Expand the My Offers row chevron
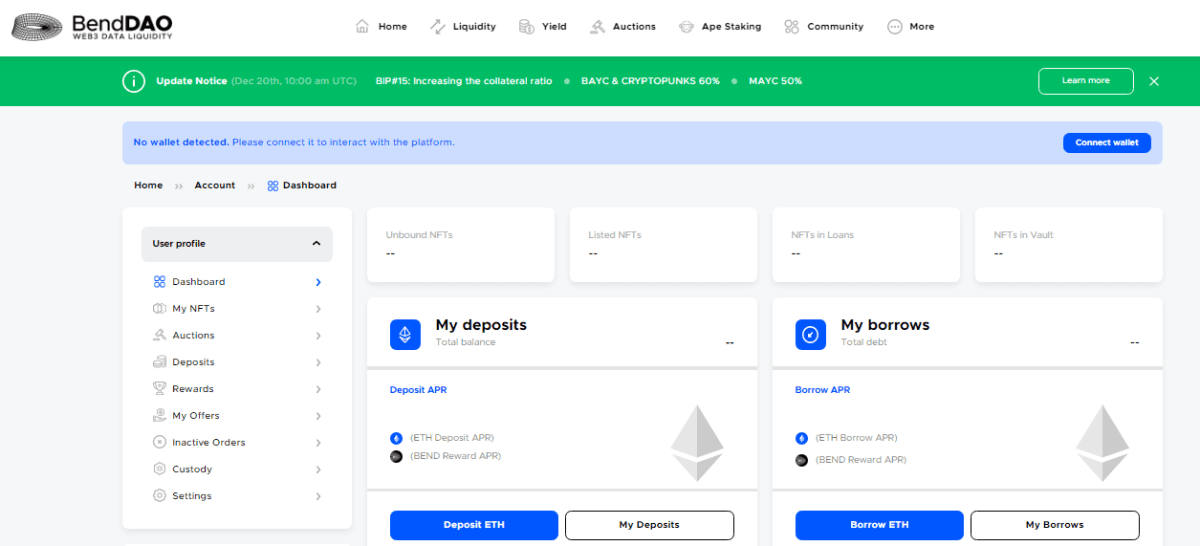1200x546 pixels. tap(318, 416)
